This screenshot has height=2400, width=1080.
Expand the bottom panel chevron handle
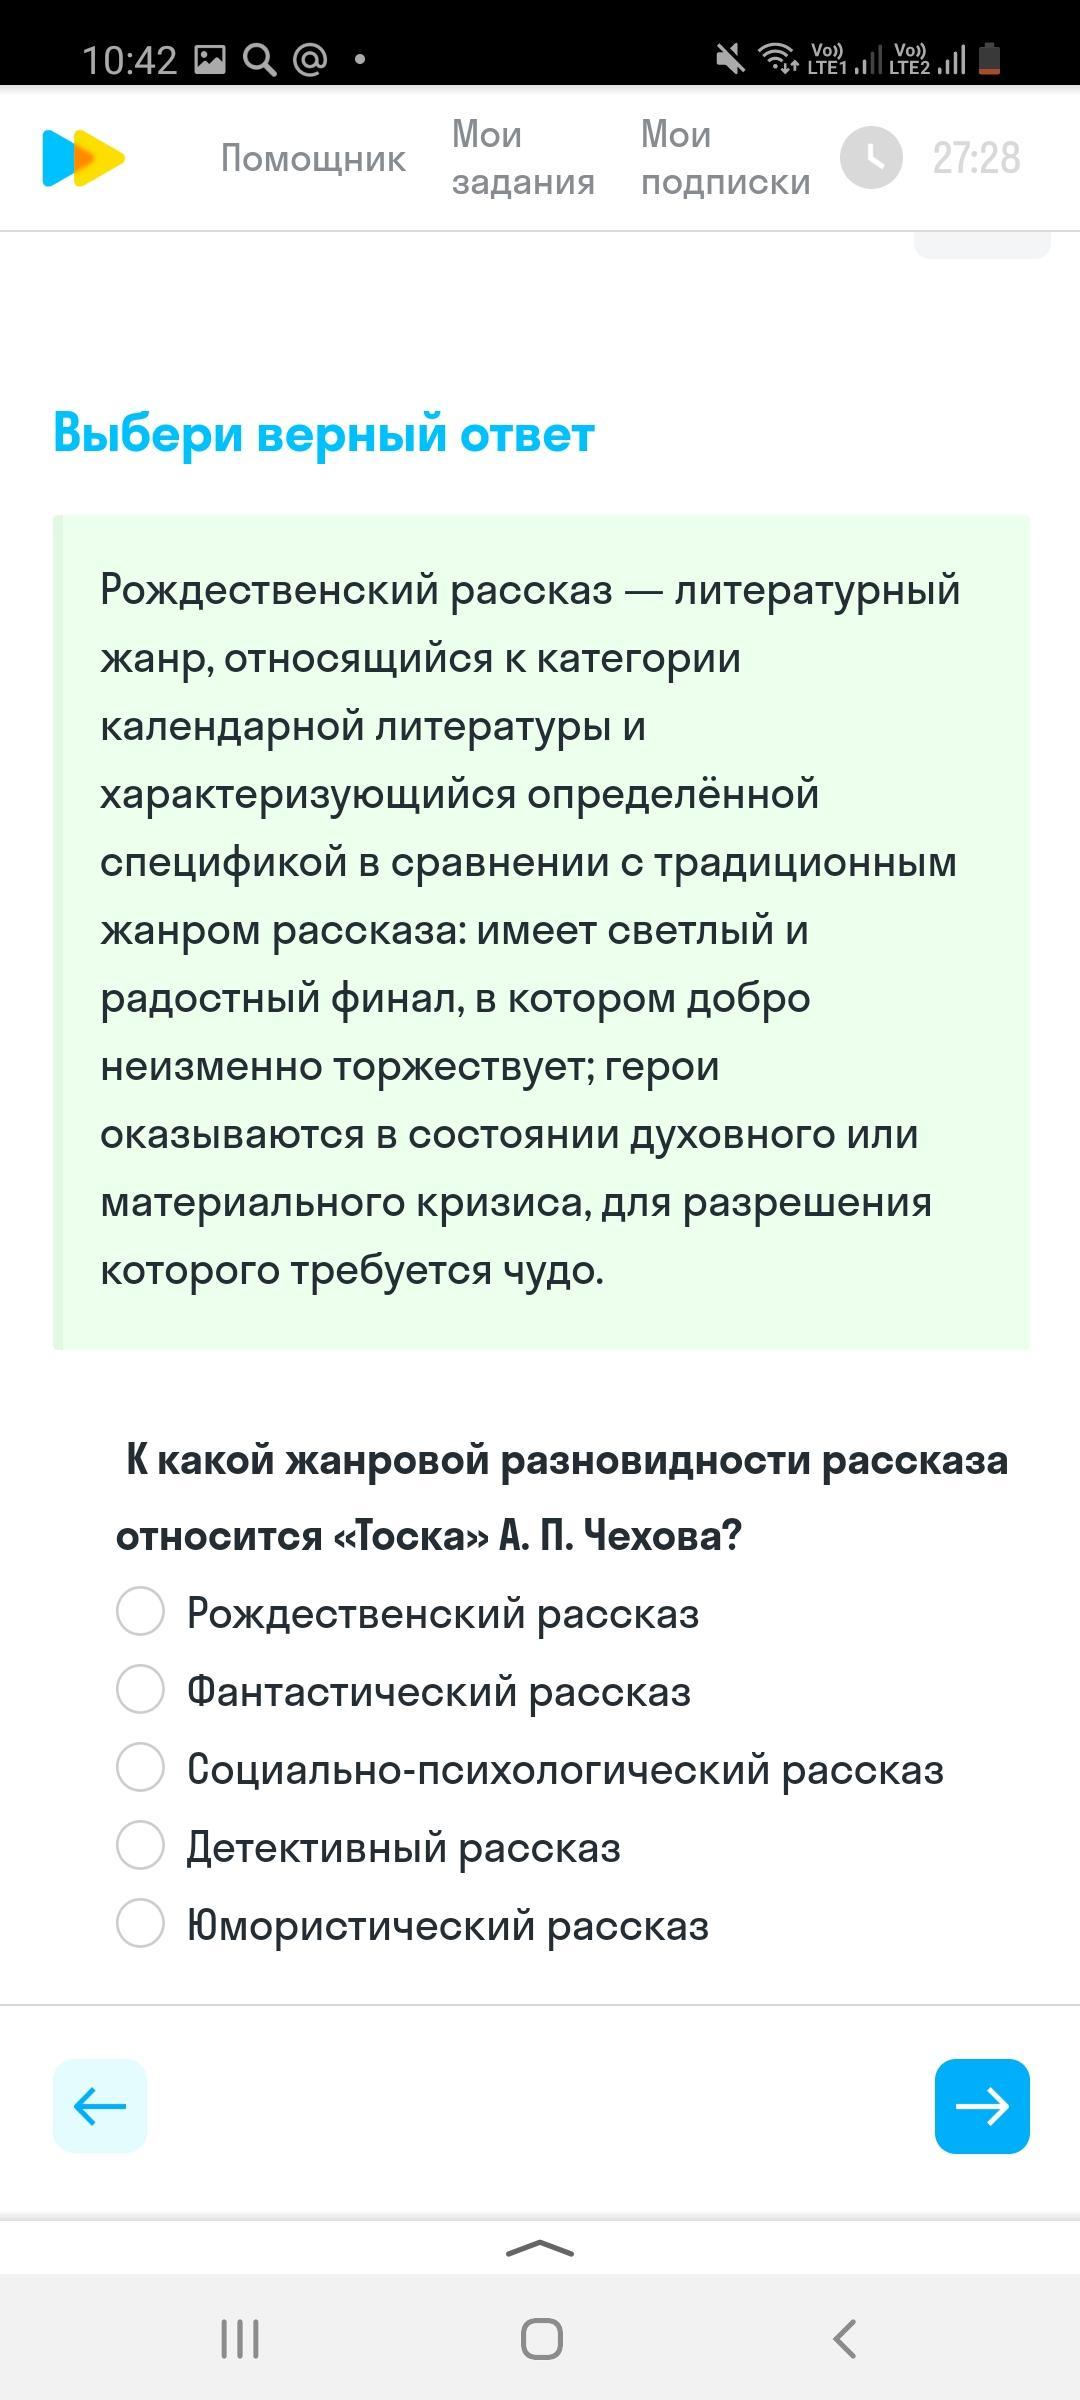540,2249
